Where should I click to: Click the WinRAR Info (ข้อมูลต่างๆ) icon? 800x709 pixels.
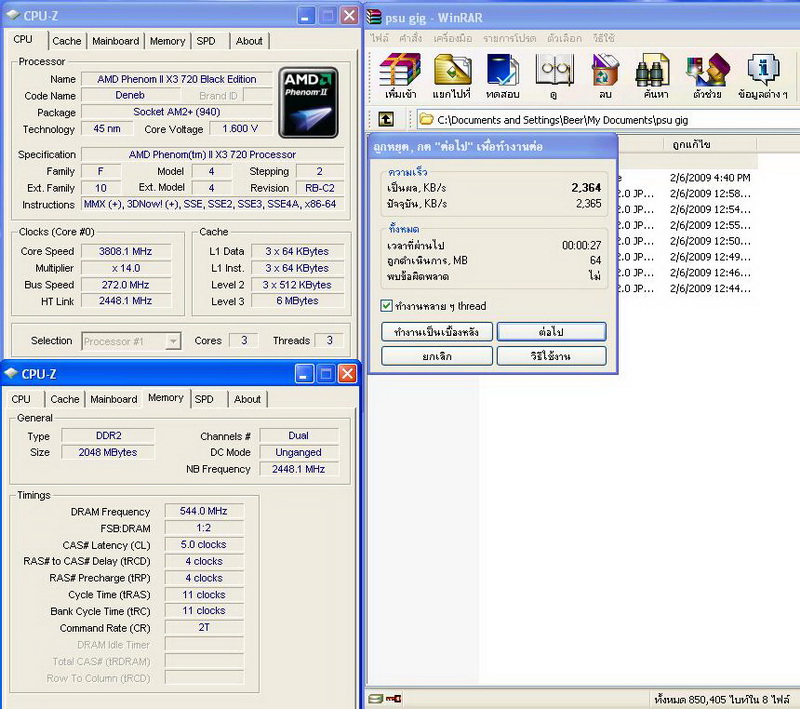tap(763, 75)
